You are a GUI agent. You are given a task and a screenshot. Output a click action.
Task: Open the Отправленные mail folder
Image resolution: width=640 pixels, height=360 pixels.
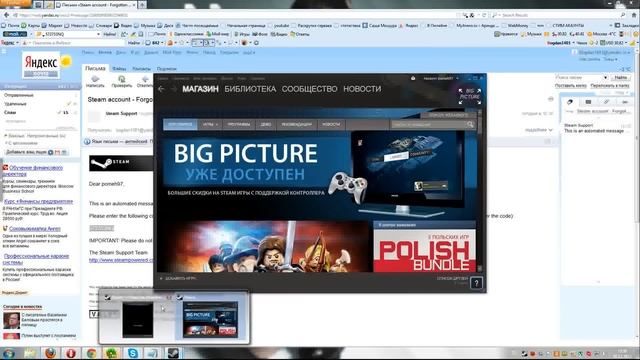tap(19, 95)
